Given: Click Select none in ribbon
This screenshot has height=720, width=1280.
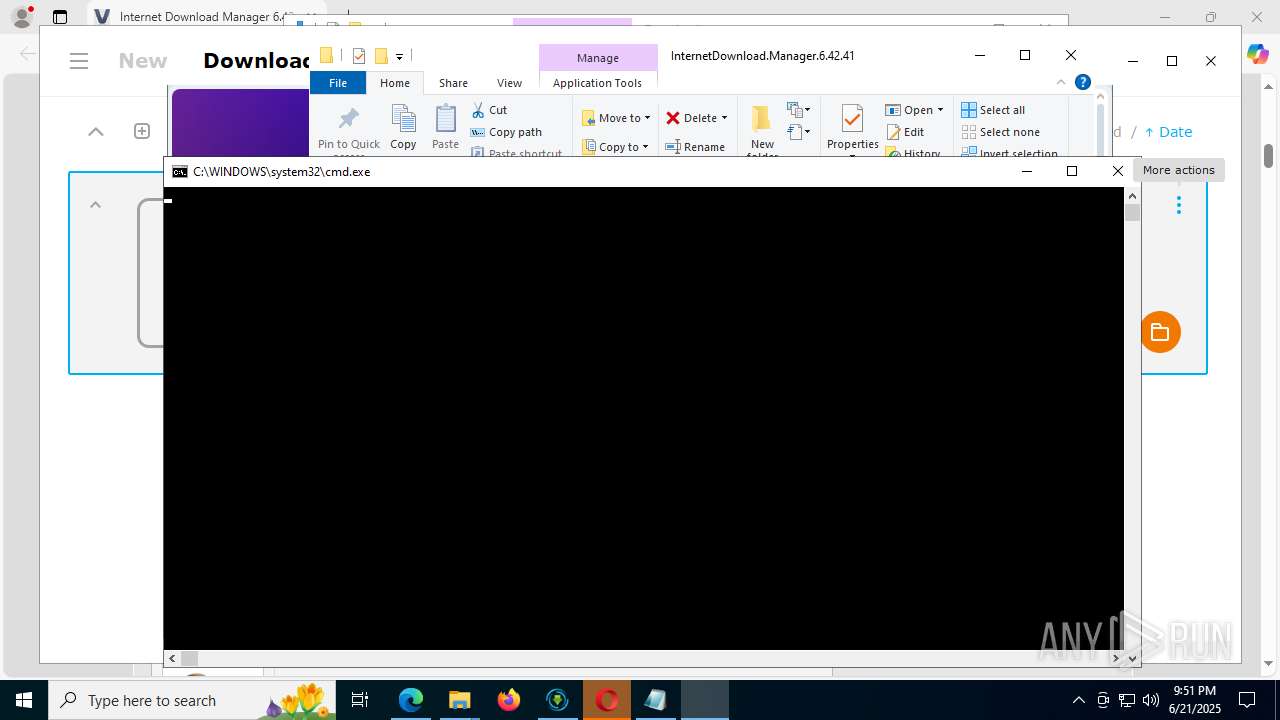Looking at the screenshot, I should (x=1000, y=132).
